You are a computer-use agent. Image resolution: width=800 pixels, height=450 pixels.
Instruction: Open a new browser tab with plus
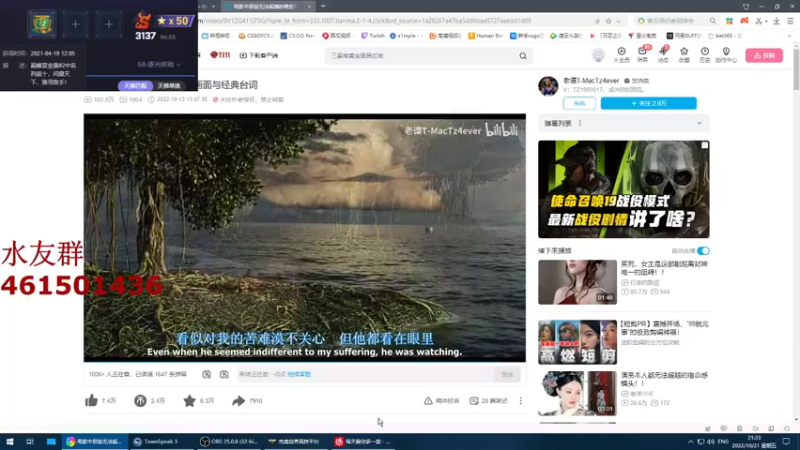(x=323, y=6)
